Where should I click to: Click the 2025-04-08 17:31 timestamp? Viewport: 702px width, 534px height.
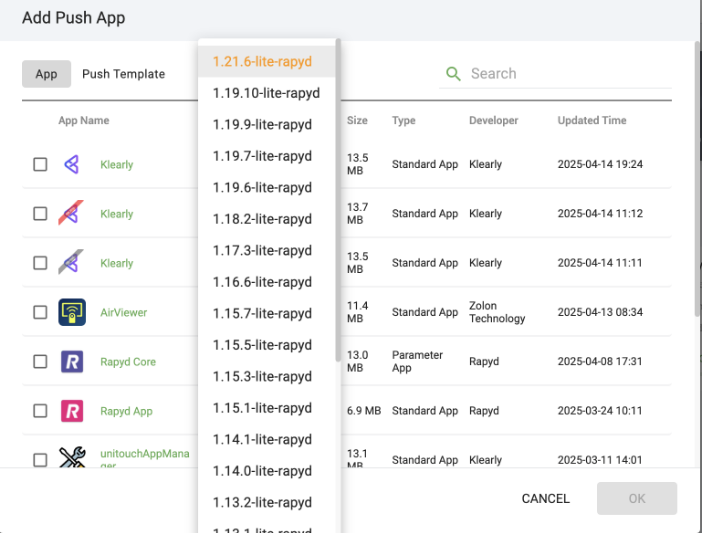point(600,361)
